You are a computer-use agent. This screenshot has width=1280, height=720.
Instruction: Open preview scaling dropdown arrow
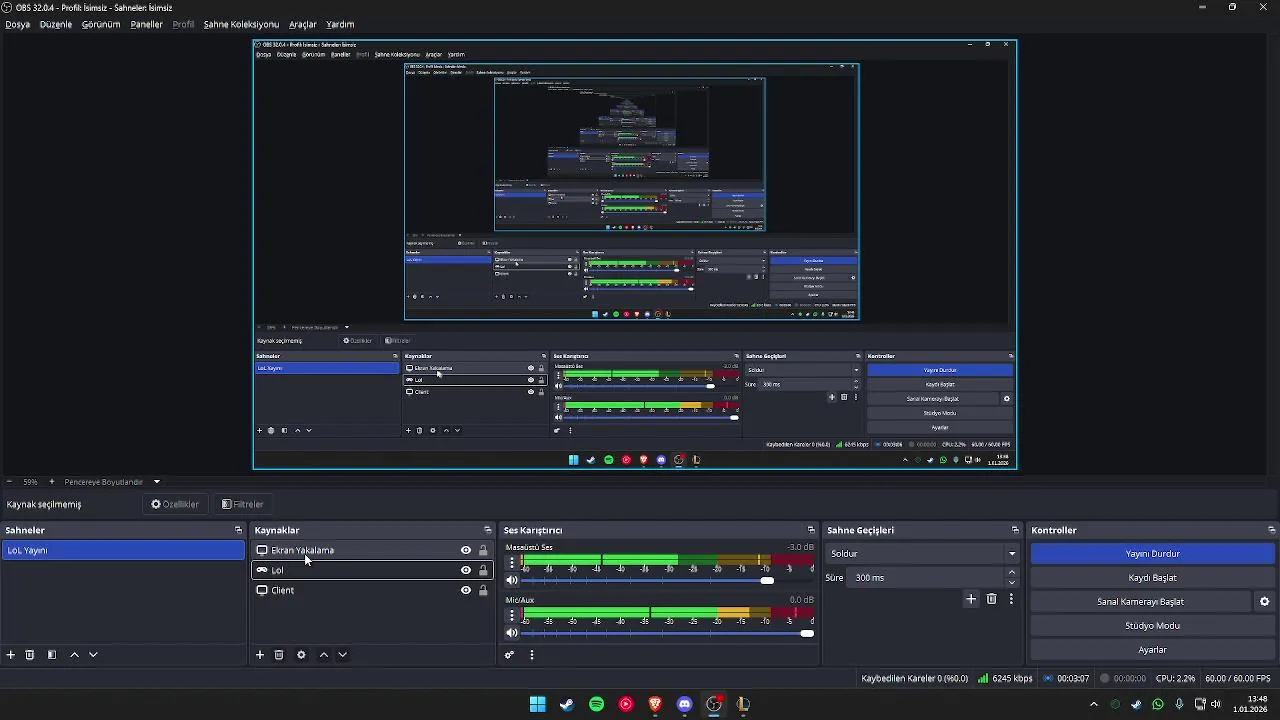point(157,482)
